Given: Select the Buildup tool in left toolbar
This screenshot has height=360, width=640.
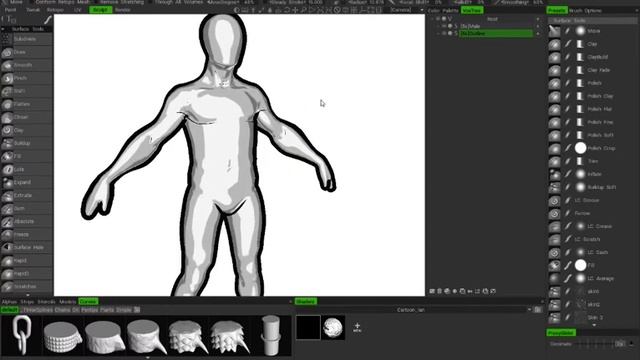Looking at the screenshot, I should tap(27, 143).
